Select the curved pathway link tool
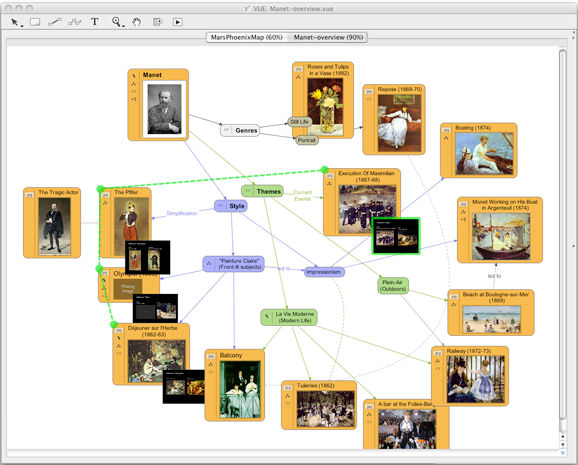 click(75, 22)
